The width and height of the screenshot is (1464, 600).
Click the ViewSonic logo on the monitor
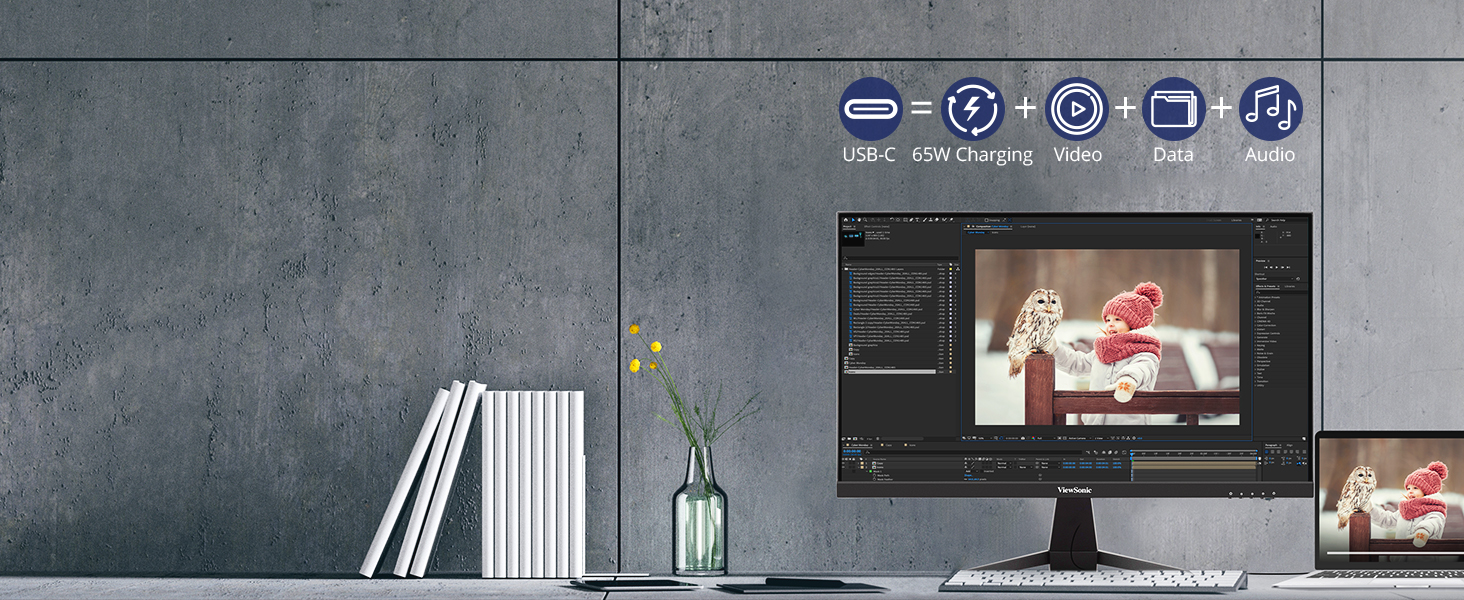click(x=1075, y=490)
